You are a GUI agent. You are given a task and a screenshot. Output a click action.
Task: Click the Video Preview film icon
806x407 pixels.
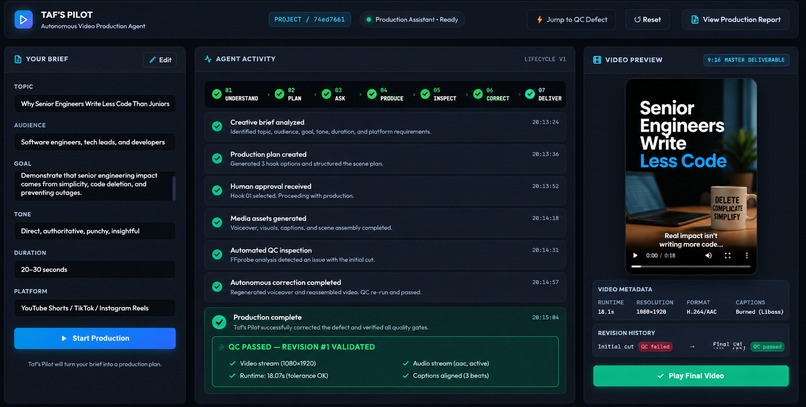point(597,60)
